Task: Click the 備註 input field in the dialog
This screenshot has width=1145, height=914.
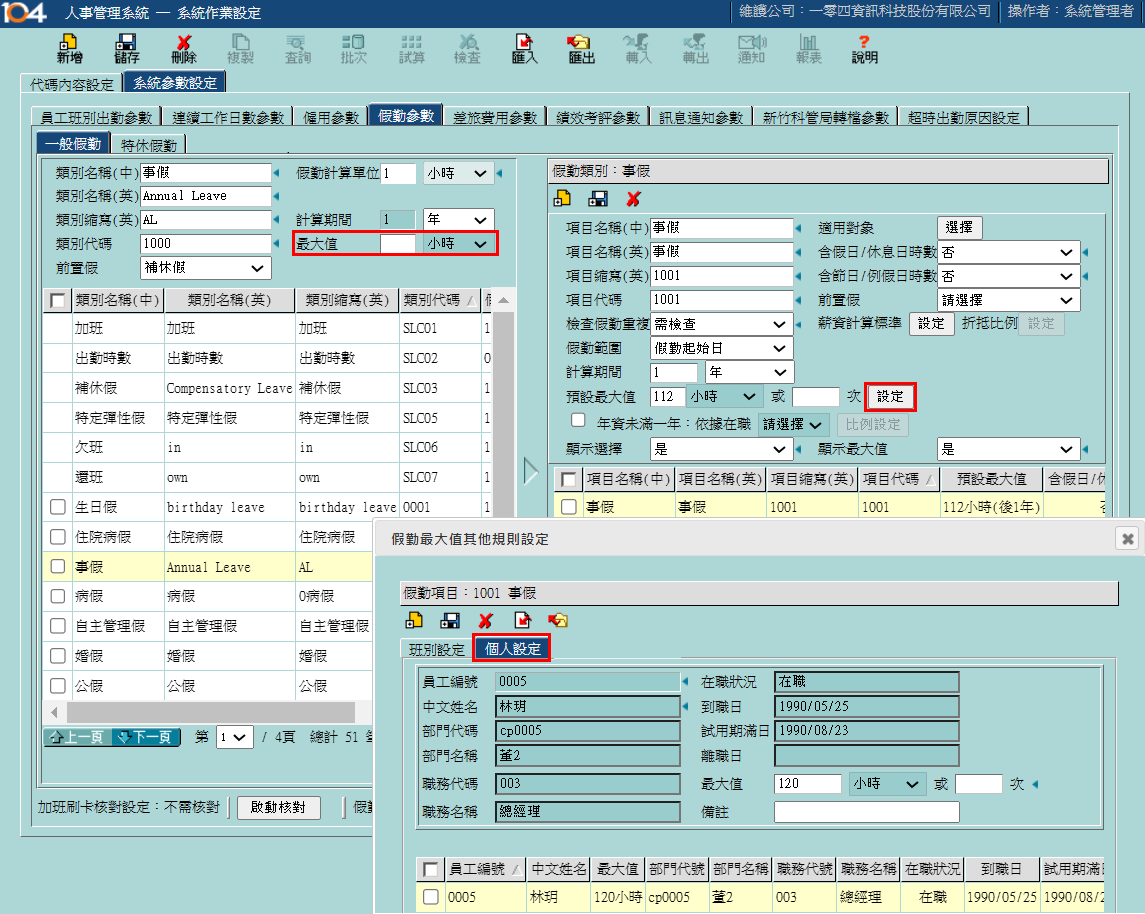Action: pos(866,812)
